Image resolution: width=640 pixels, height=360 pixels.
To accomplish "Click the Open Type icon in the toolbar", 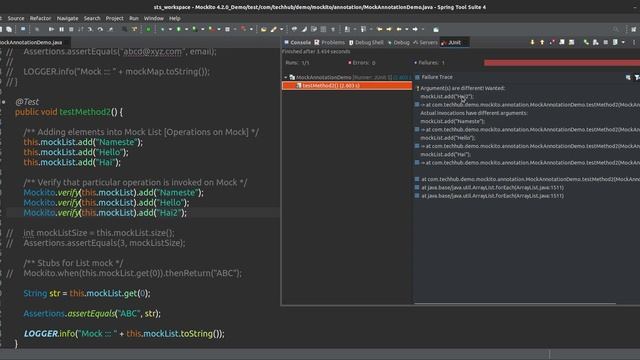I will (x=263, y=29).
